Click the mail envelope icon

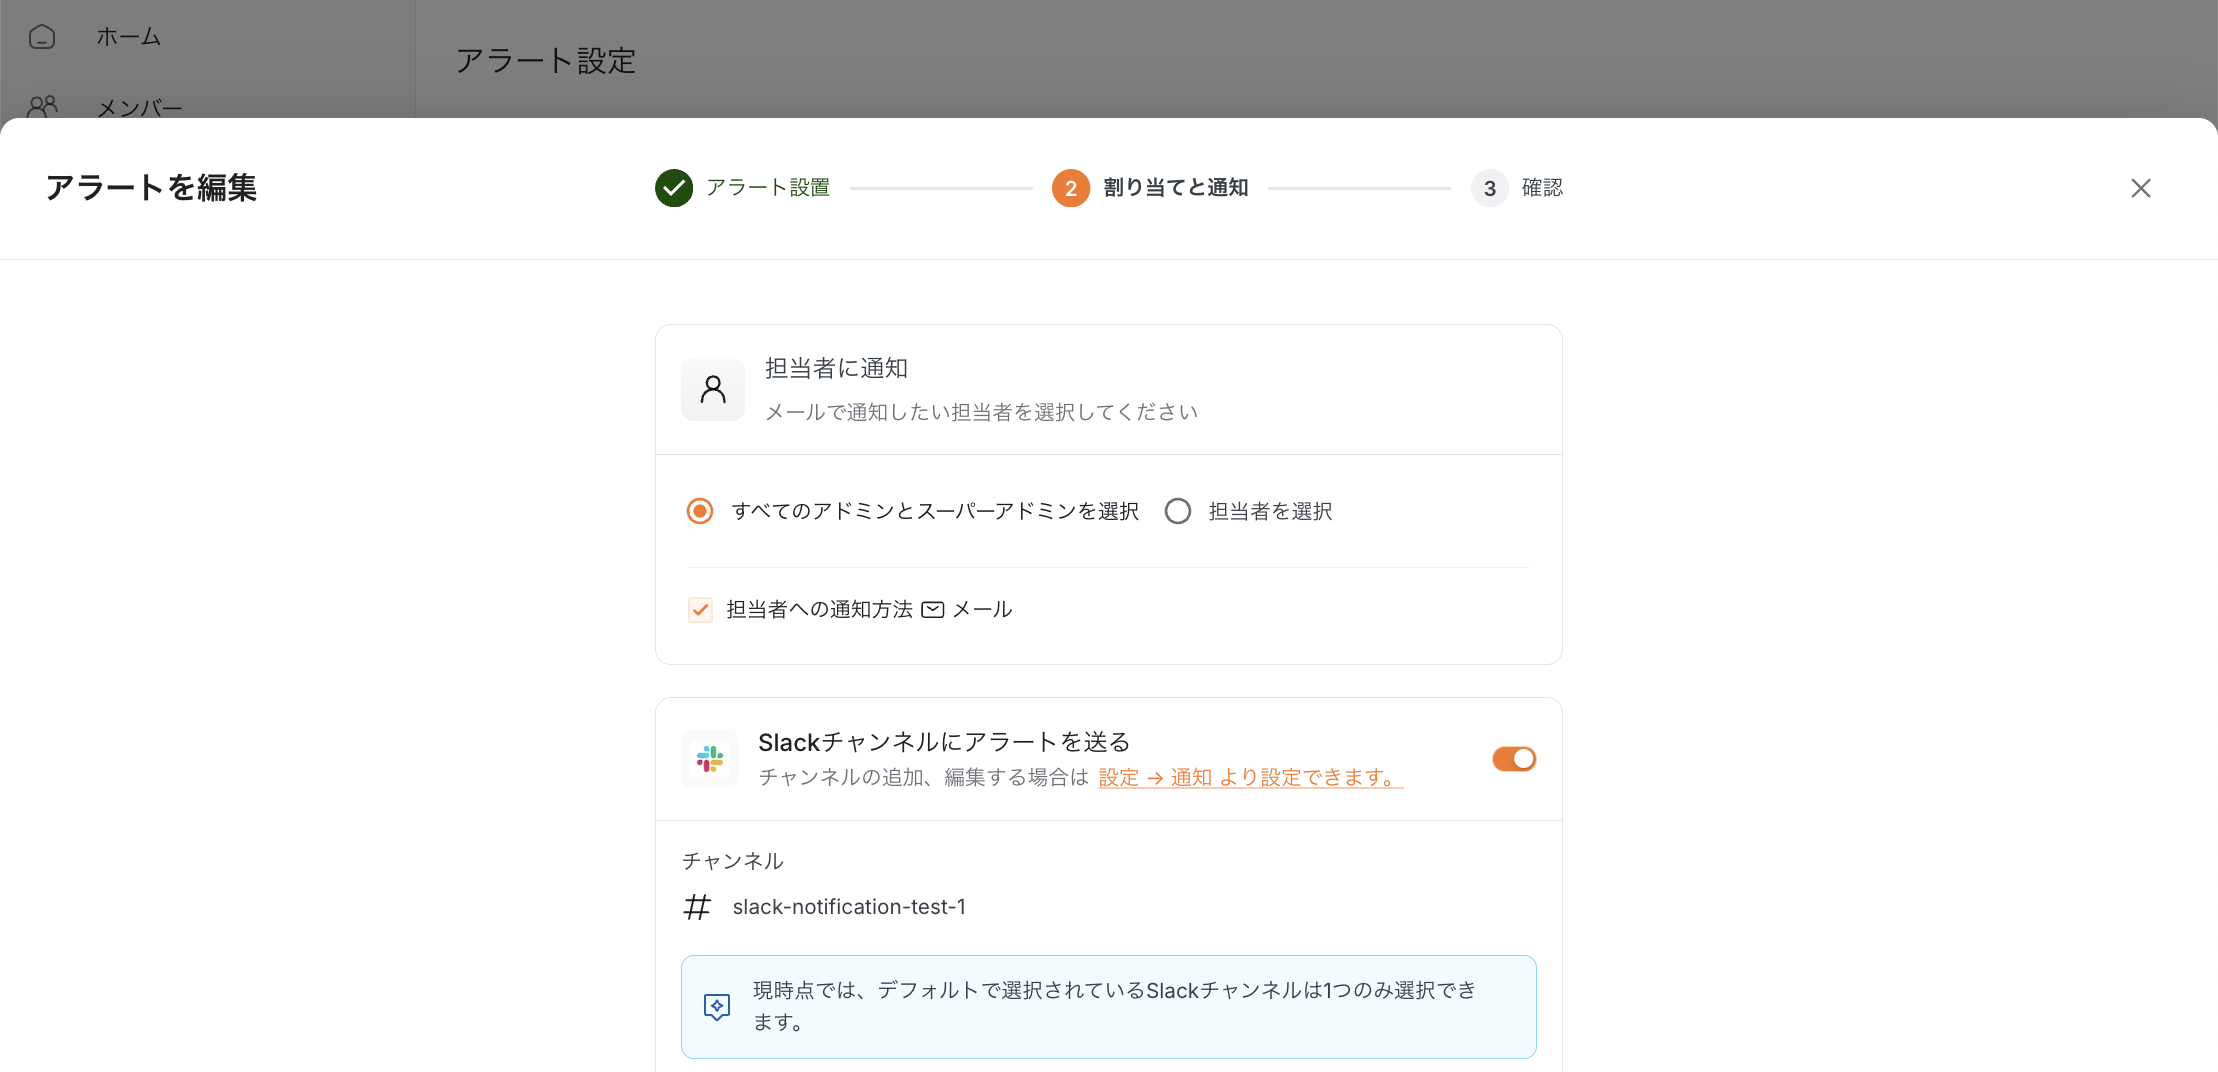pos(932,610)
